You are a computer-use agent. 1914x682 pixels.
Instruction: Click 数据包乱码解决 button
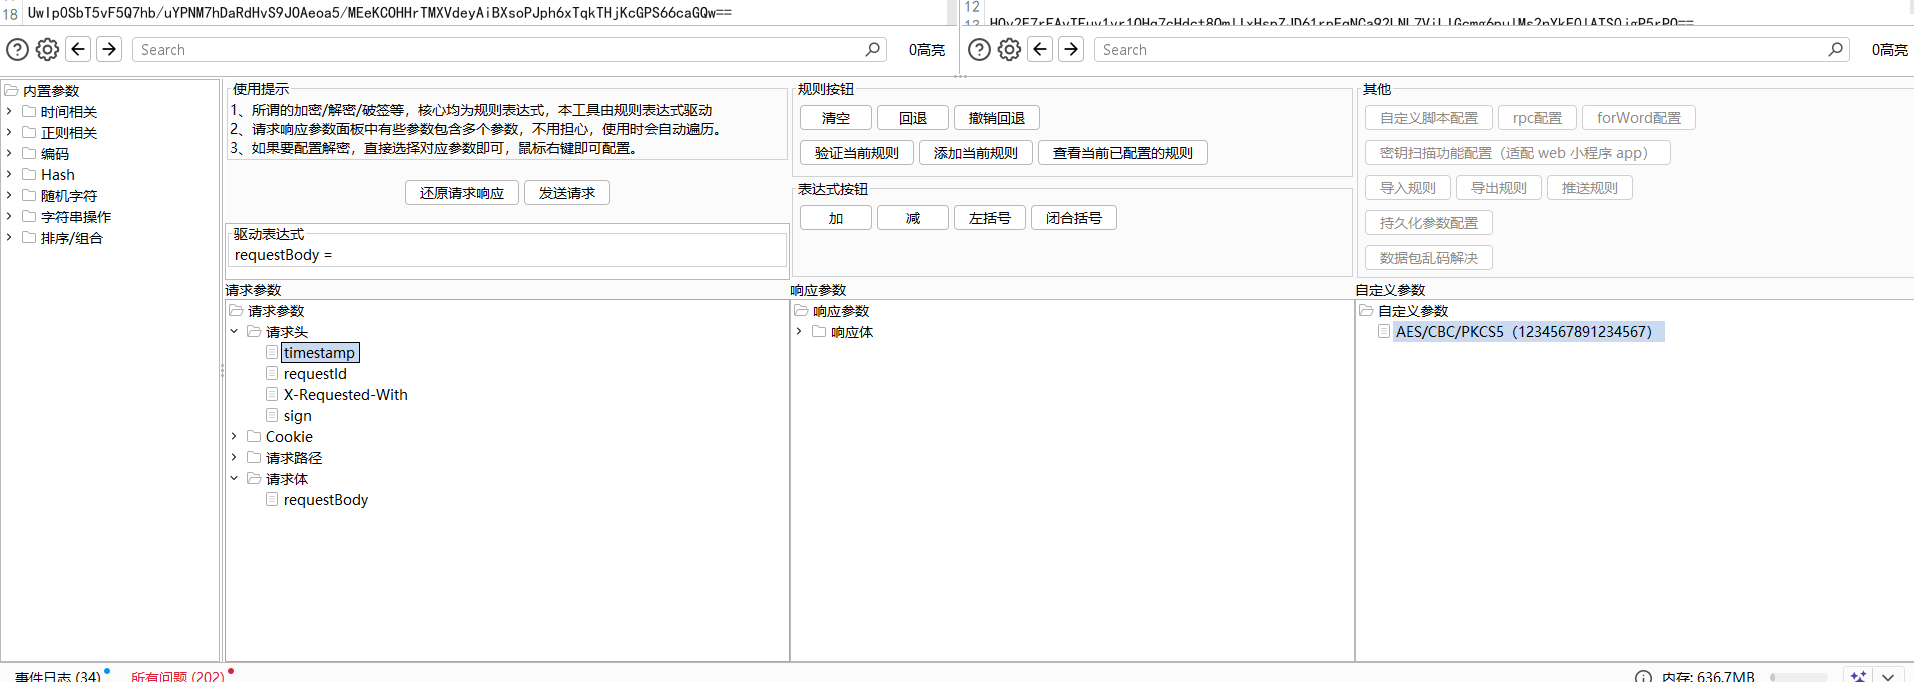[1429, 258]
